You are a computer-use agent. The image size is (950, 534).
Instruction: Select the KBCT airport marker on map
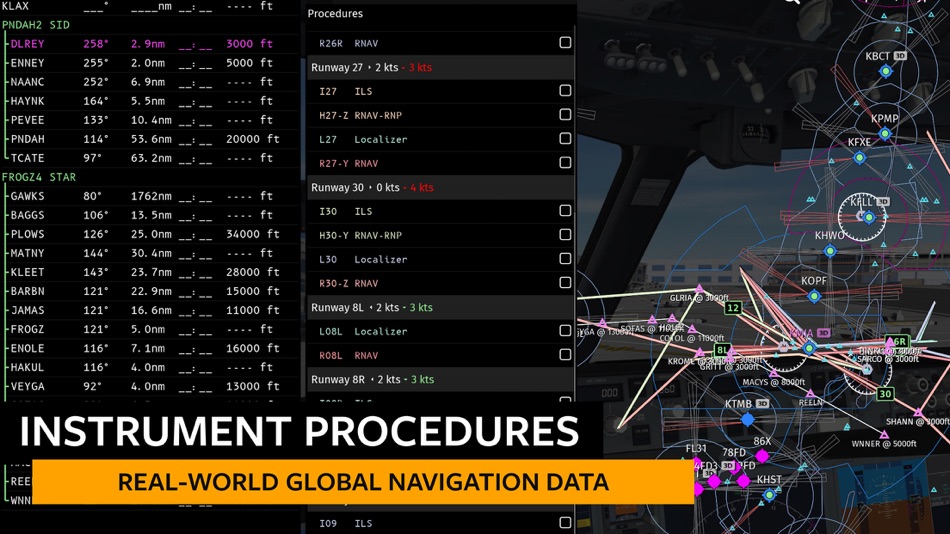point(886,71)
